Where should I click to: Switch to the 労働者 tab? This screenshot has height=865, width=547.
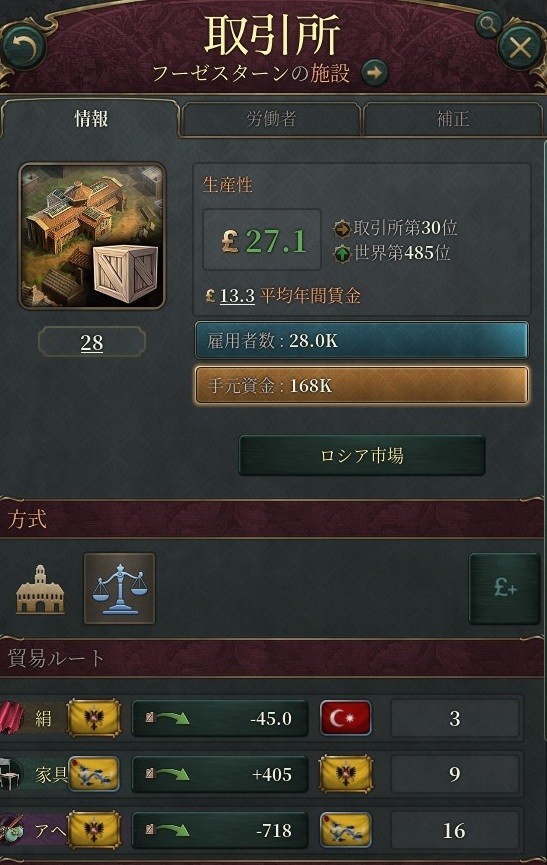[271, 119]
